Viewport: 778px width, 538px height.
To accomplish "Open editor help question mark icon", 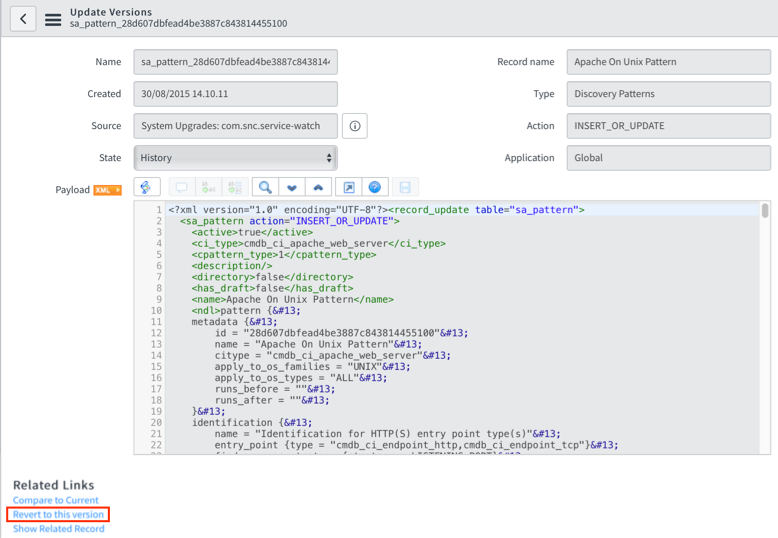I will coord(375,188).
